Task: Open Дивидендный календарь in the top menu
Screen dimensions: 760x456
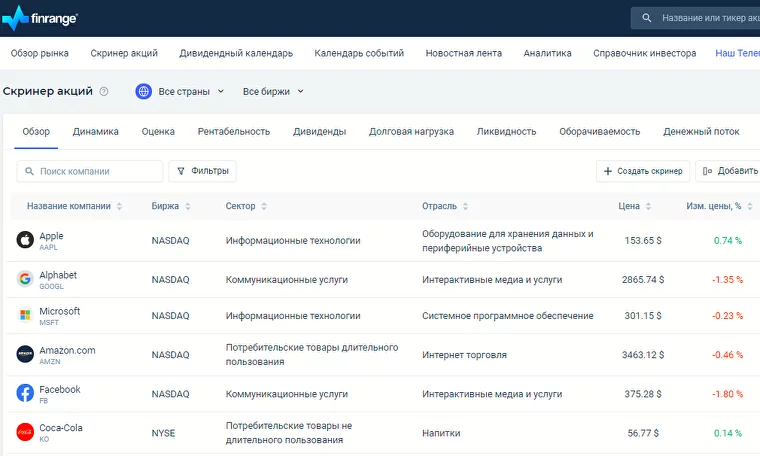Action: tap(236, 53)
